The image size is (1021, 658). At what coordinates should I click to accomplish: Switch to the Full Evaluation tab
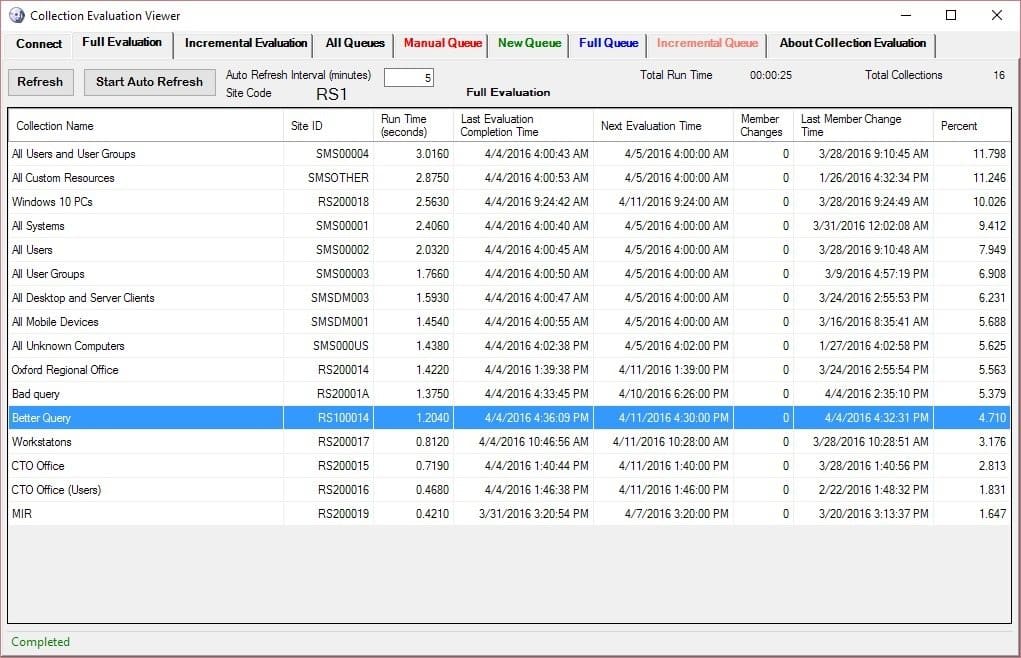point(122,42)
